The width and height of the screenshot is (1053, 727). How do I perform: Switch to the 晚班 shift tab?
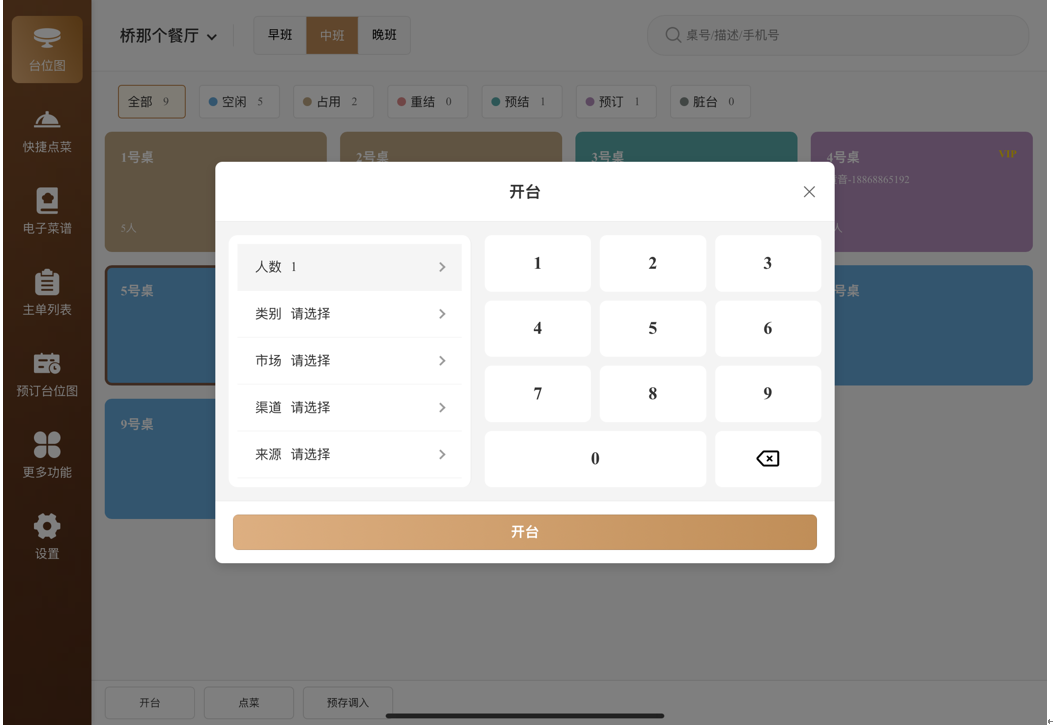(x=384, y=35)
